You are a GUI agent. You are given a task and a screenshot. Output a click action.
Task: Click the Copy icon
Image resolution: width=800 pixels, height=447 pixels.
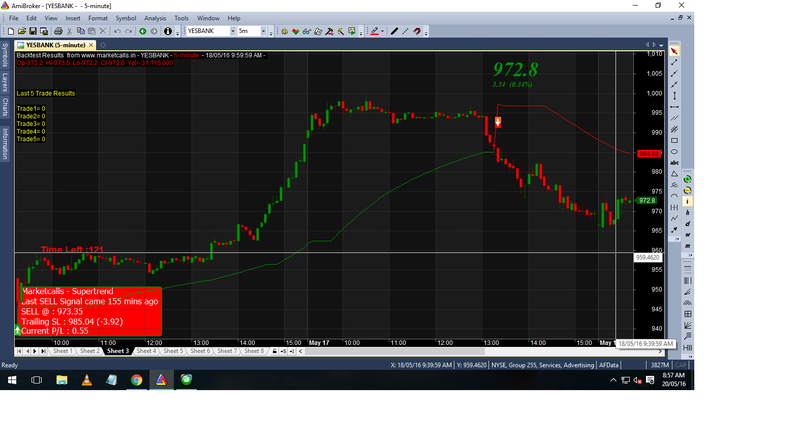tap(81, 31)
